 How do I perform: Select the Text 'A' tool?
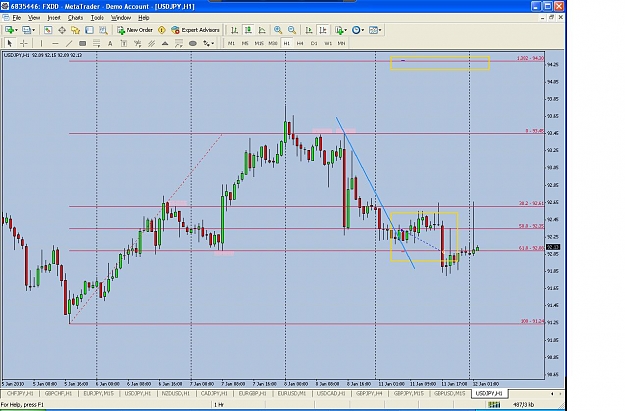(110, 43)
